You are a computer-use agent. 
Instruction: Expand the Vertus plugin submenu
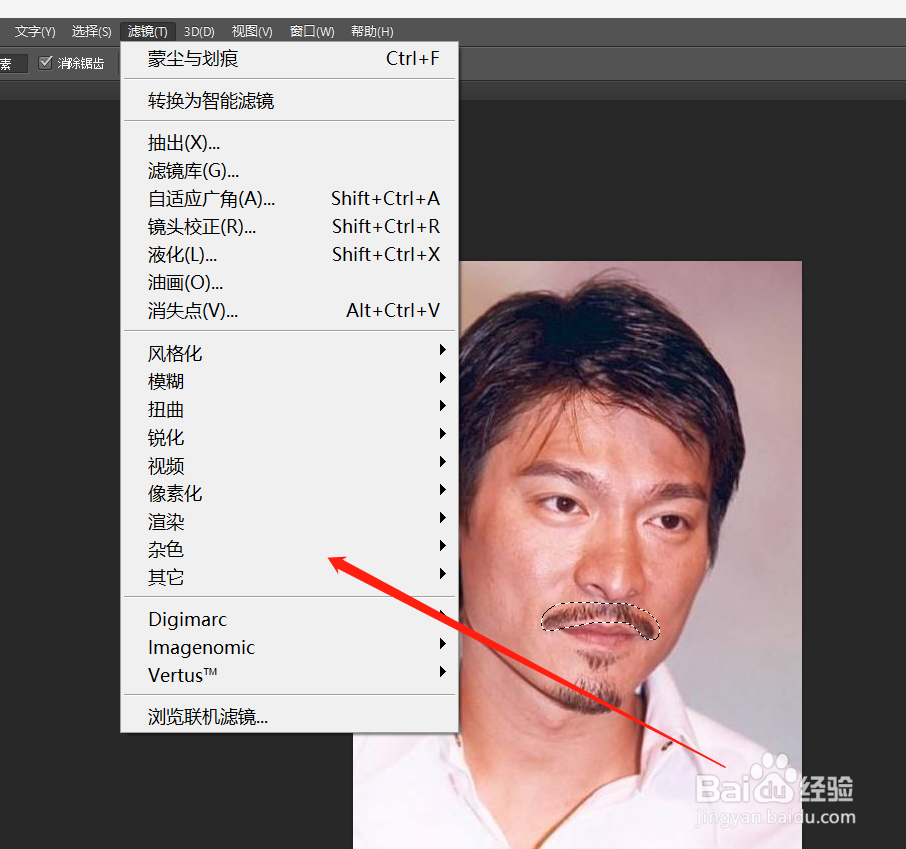[289, 674]
